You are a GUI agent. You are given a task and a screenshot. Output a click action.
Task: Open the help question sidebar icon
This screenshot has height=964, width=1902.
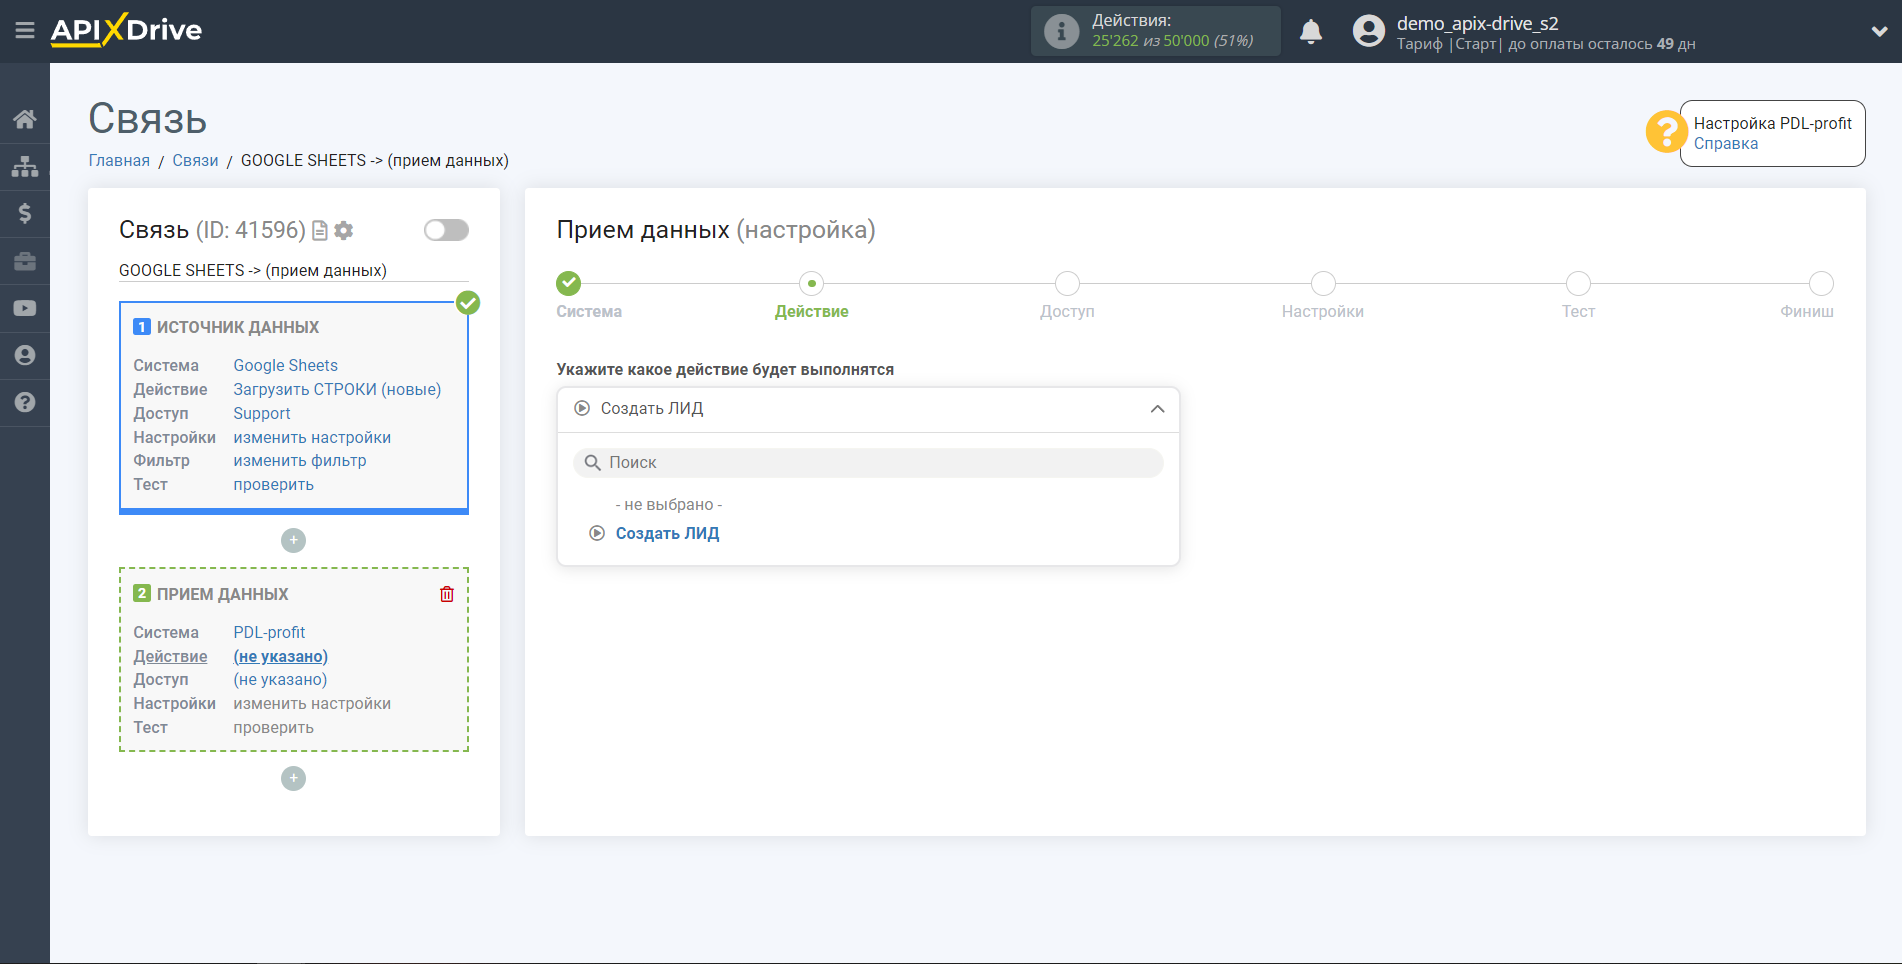pyautogui.click(x=25, y=402)
